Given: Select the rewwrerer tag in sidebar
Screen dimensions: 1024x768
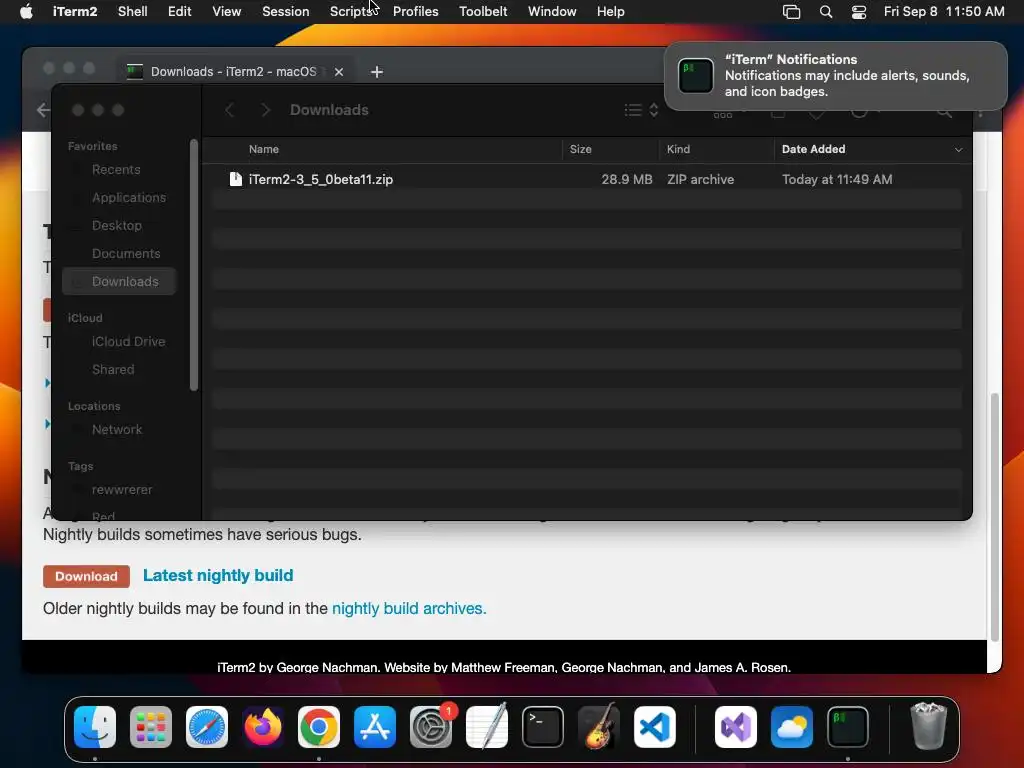Looking at the screenshot, I should (121, 490).
